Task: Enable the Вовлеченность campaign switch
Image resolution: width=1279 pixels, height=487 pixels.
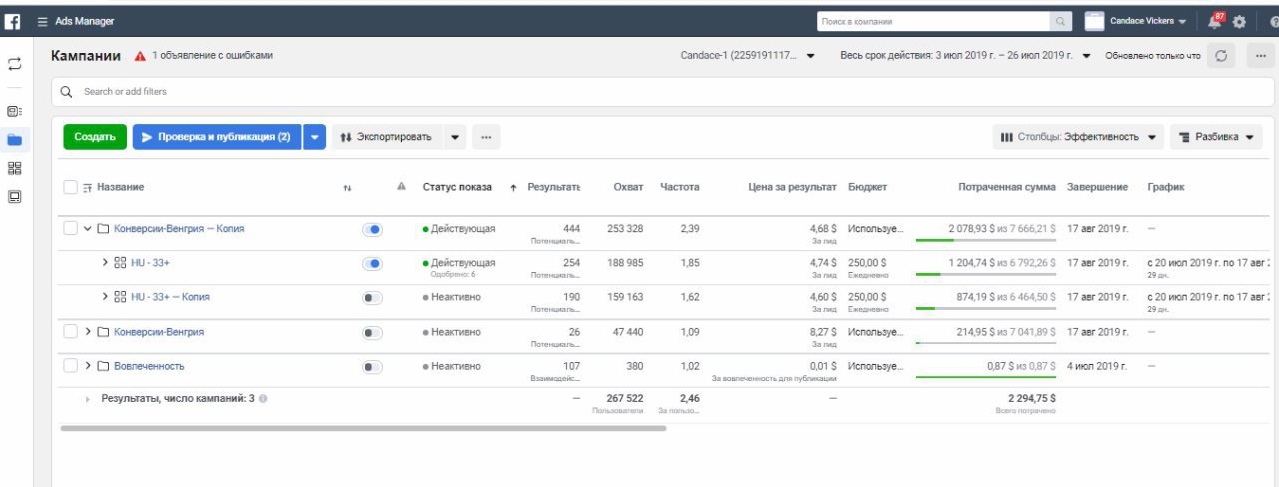Action: coord(372,367)
